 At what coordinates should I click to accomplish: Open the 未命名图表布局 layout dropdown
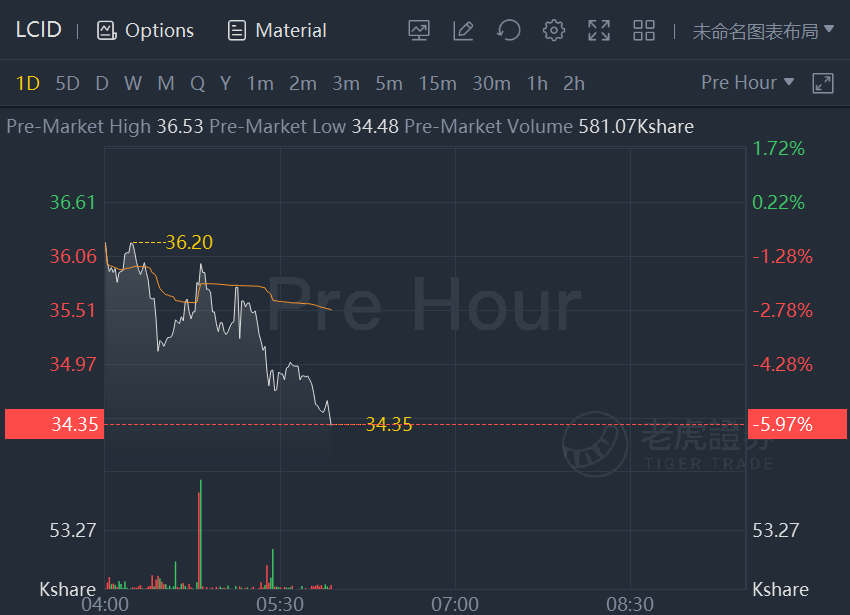tap(763, 31)
